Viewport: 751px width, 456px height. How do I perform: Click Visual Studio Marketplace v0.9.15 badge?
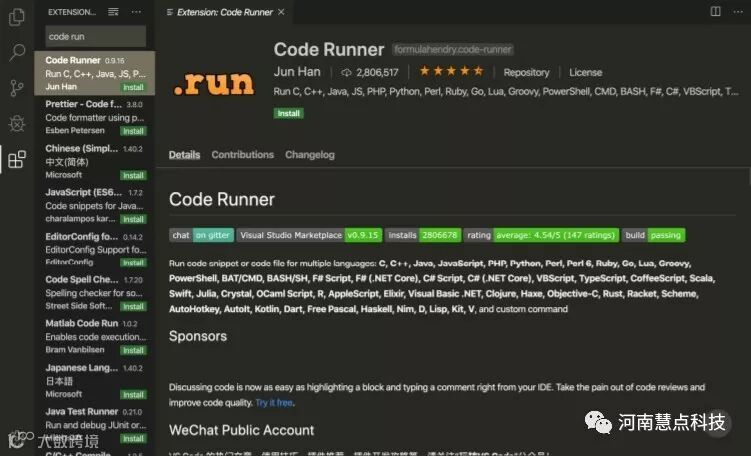pos(309,235)
